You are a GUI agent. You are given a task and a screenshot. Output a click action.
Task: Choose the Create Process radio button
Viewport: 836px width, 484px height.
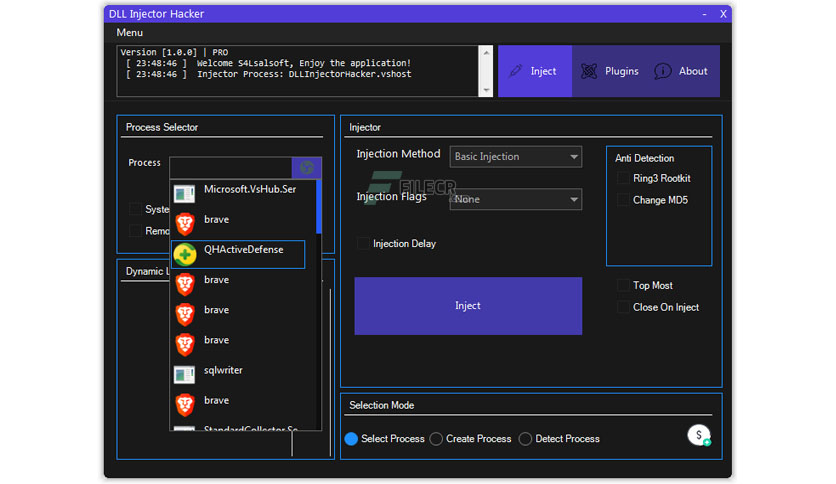point(436,439)
